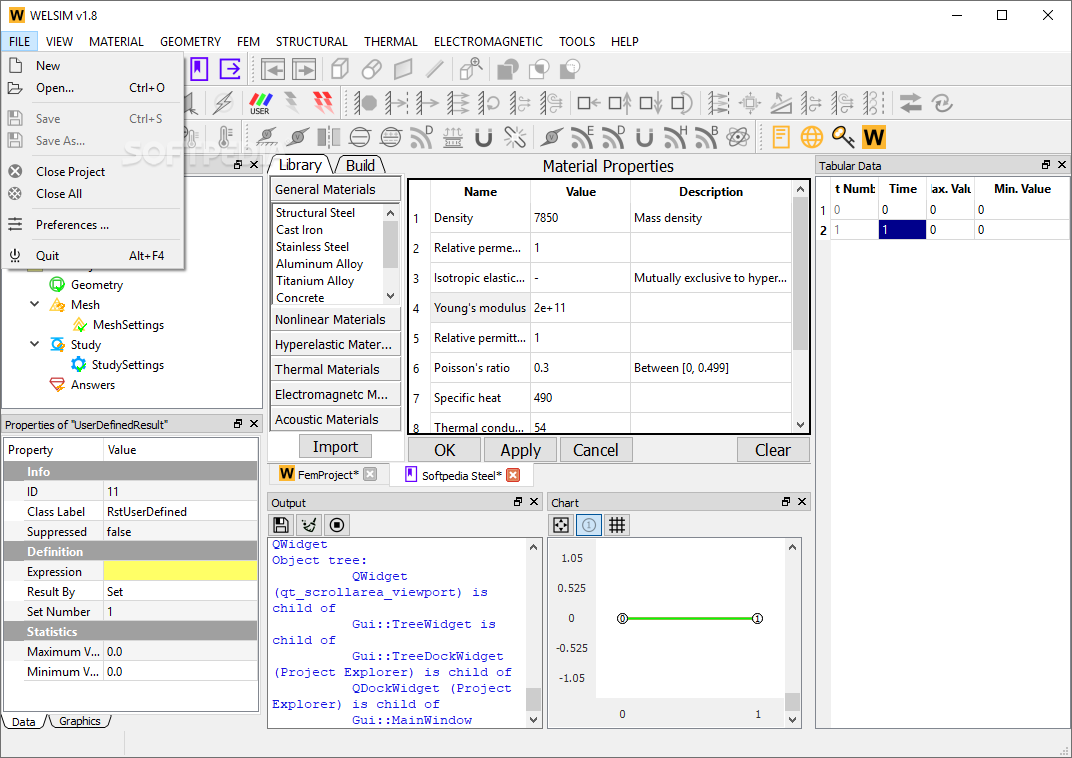Switch to the Build tab
This screenshot has height=758, width=1072.
[360, 165]
